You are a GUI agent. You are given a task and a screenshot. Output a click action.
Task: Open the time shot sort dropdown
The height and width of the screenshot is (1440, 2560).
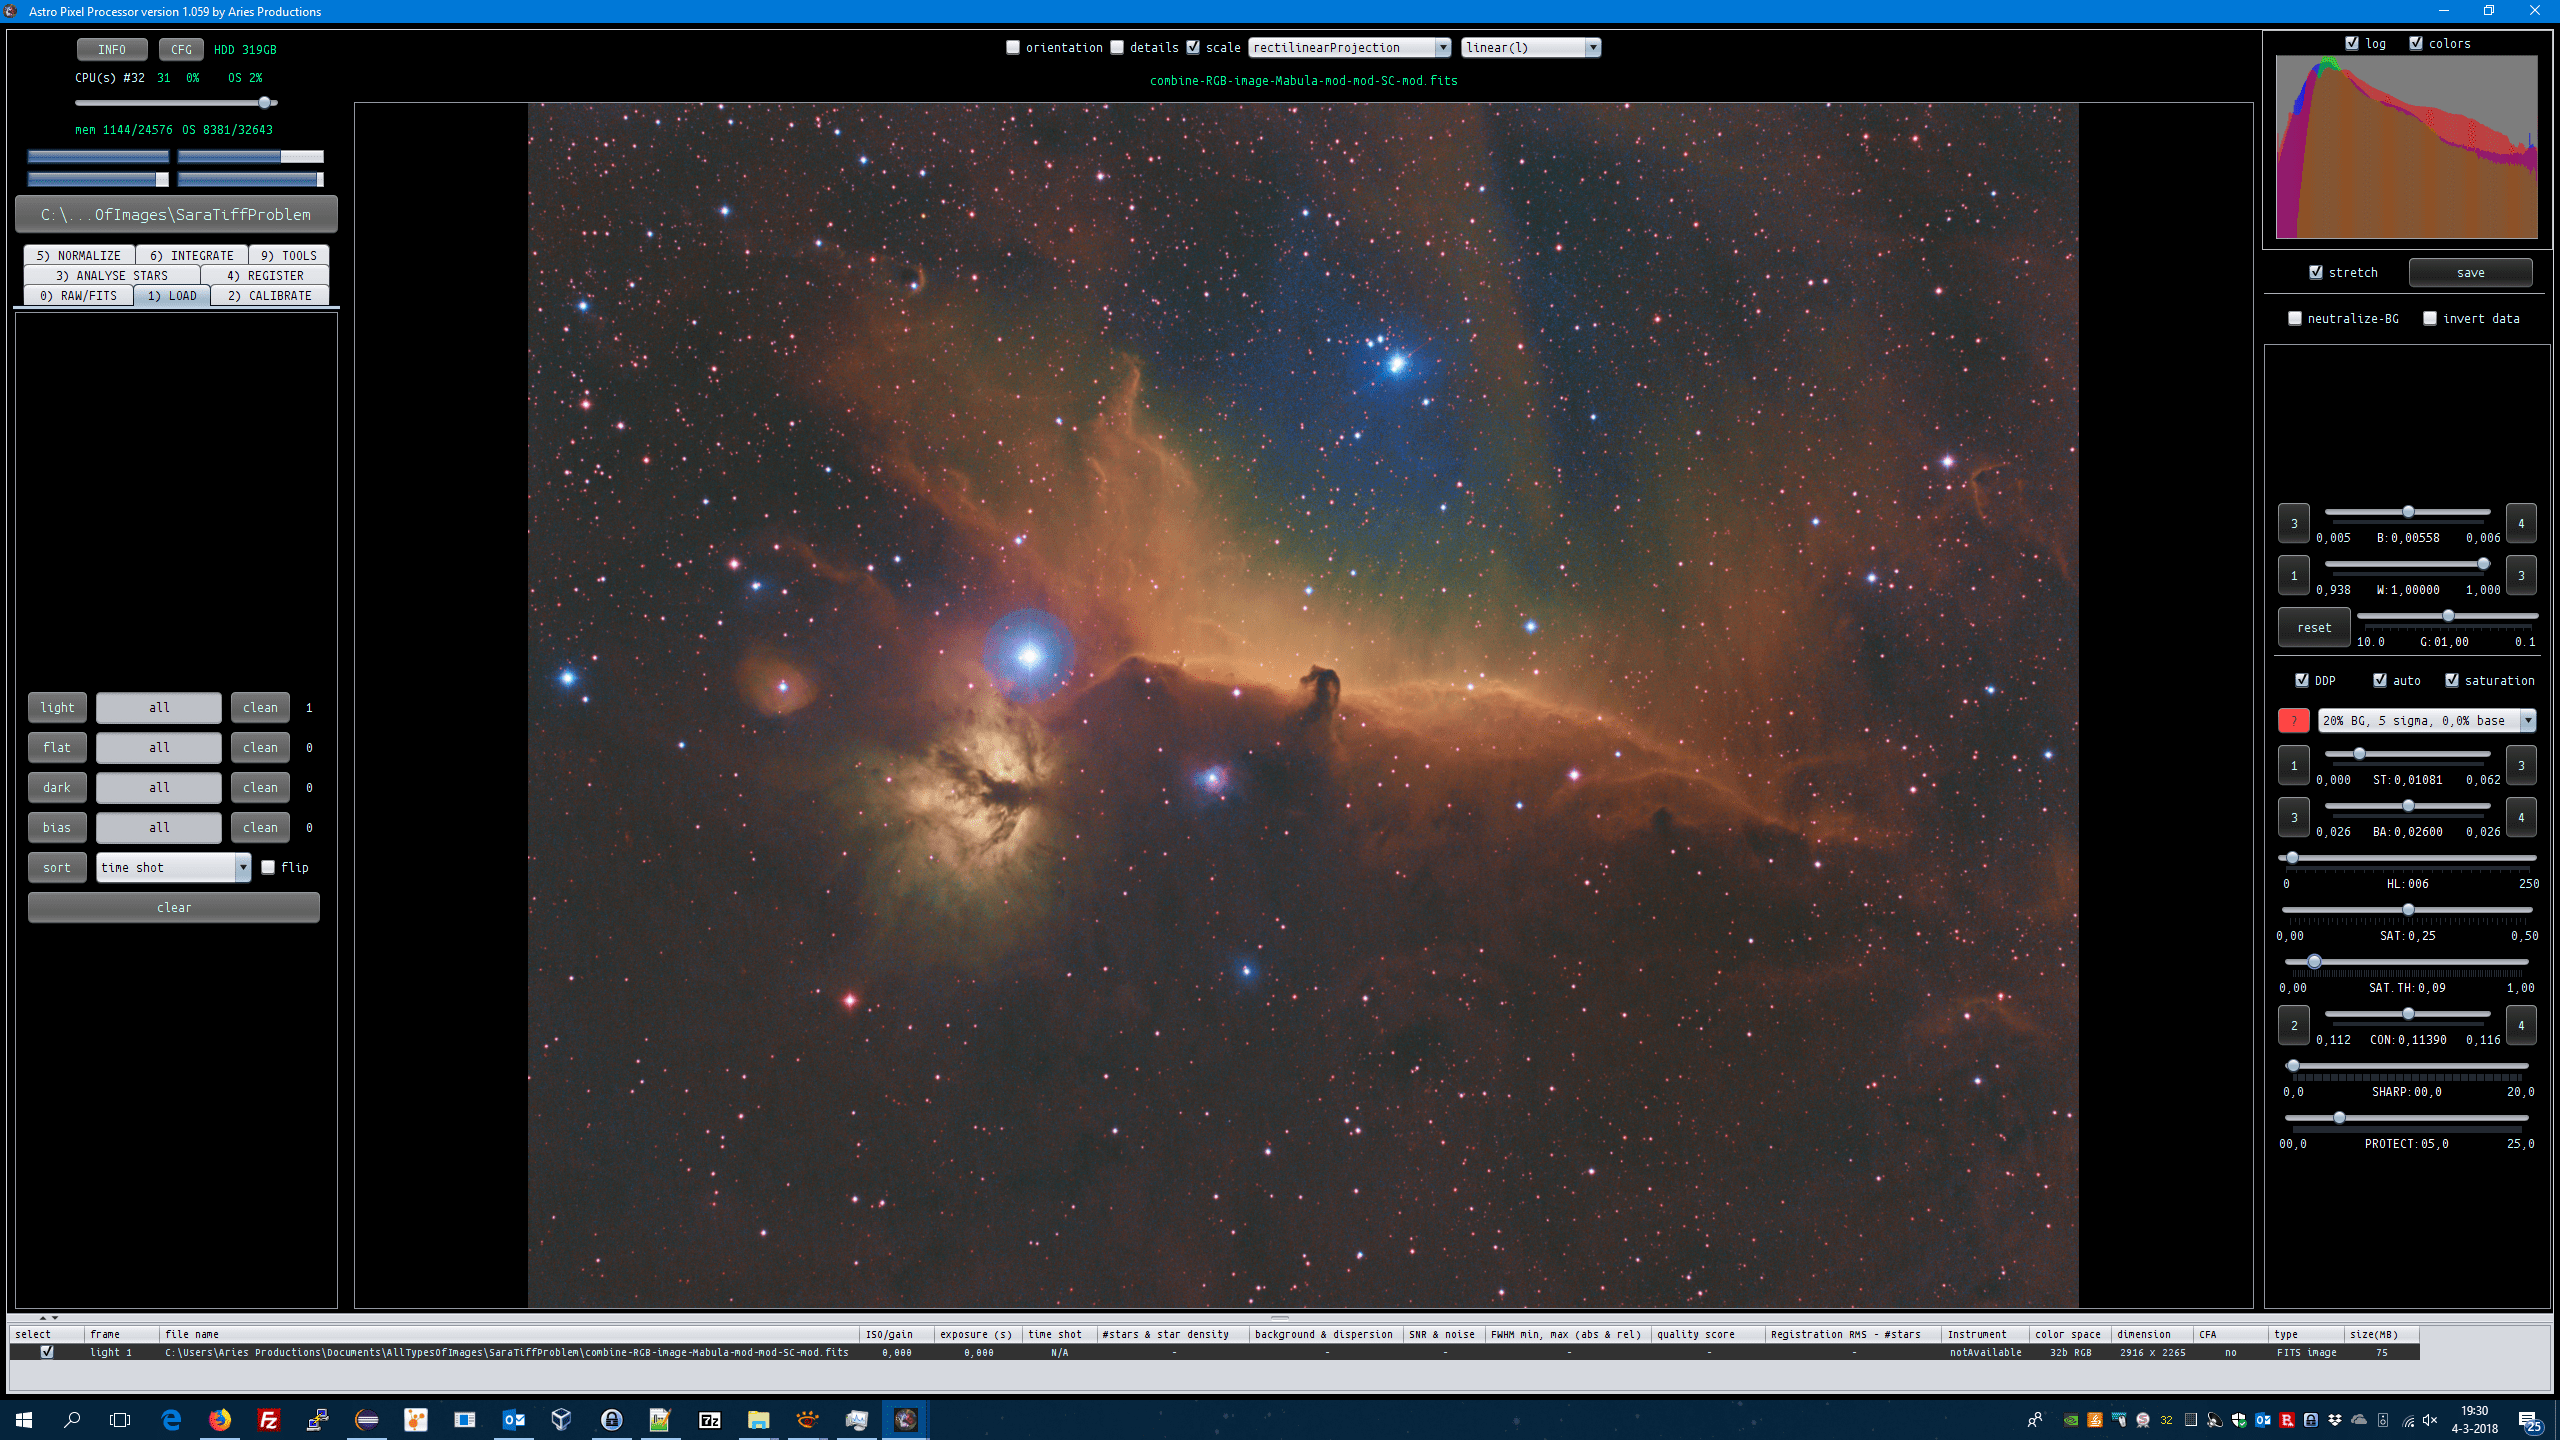click(x=173, y=867)
